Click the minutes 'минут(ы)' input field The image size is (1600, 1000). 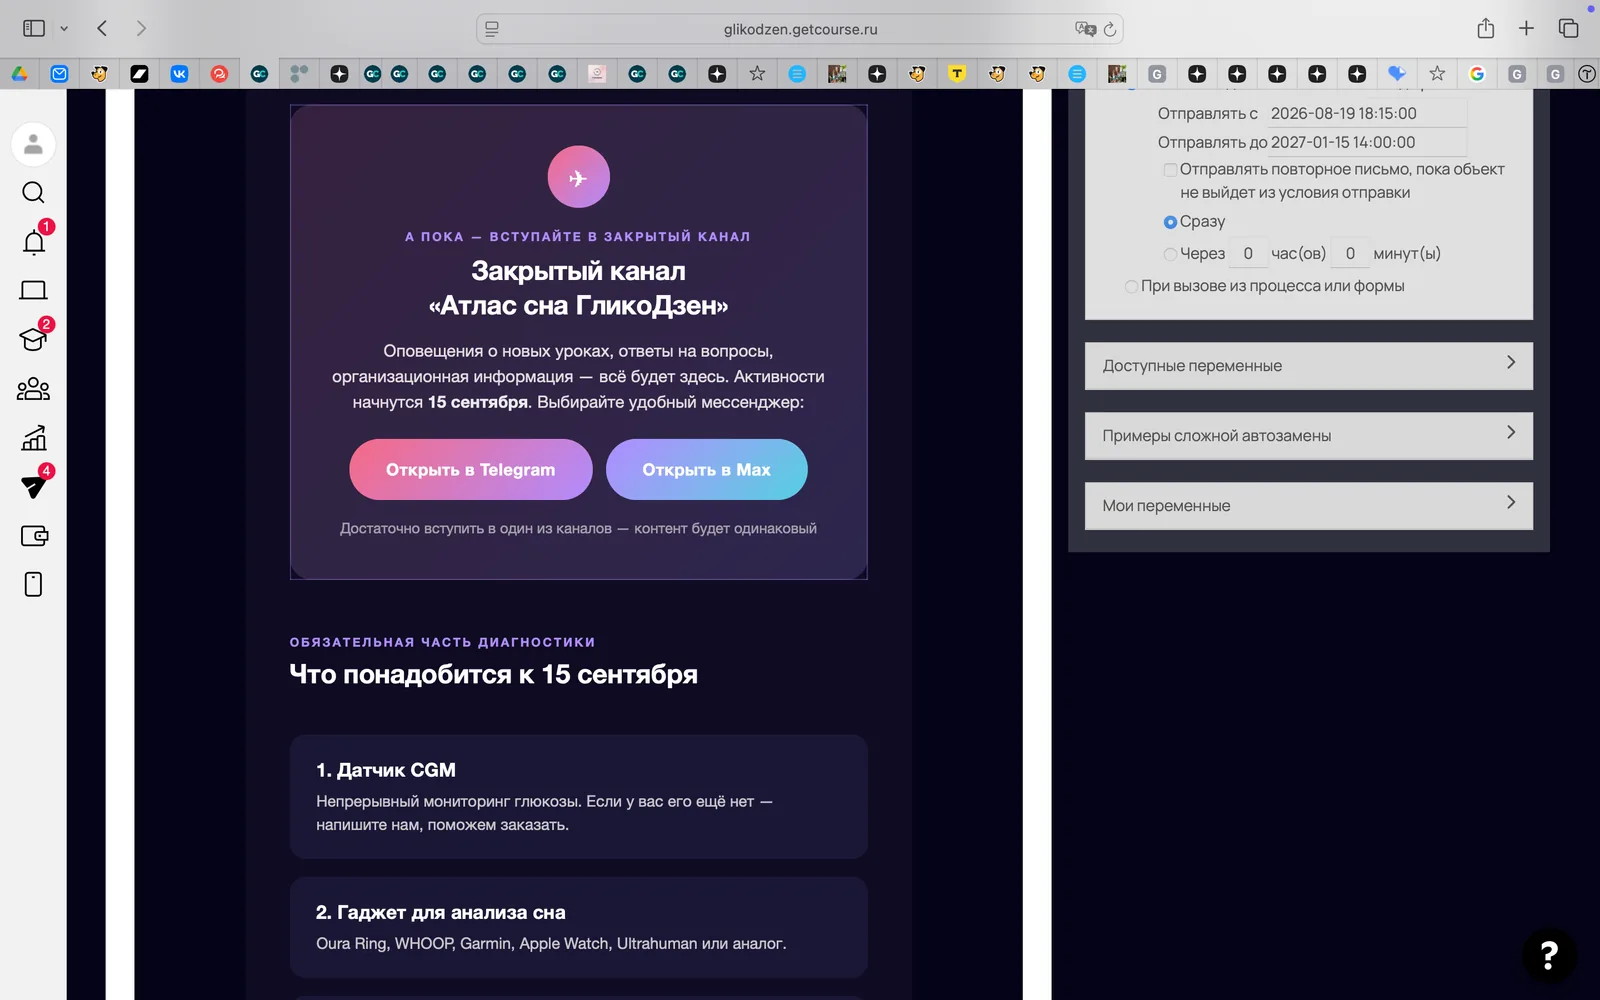[1350, 254]
